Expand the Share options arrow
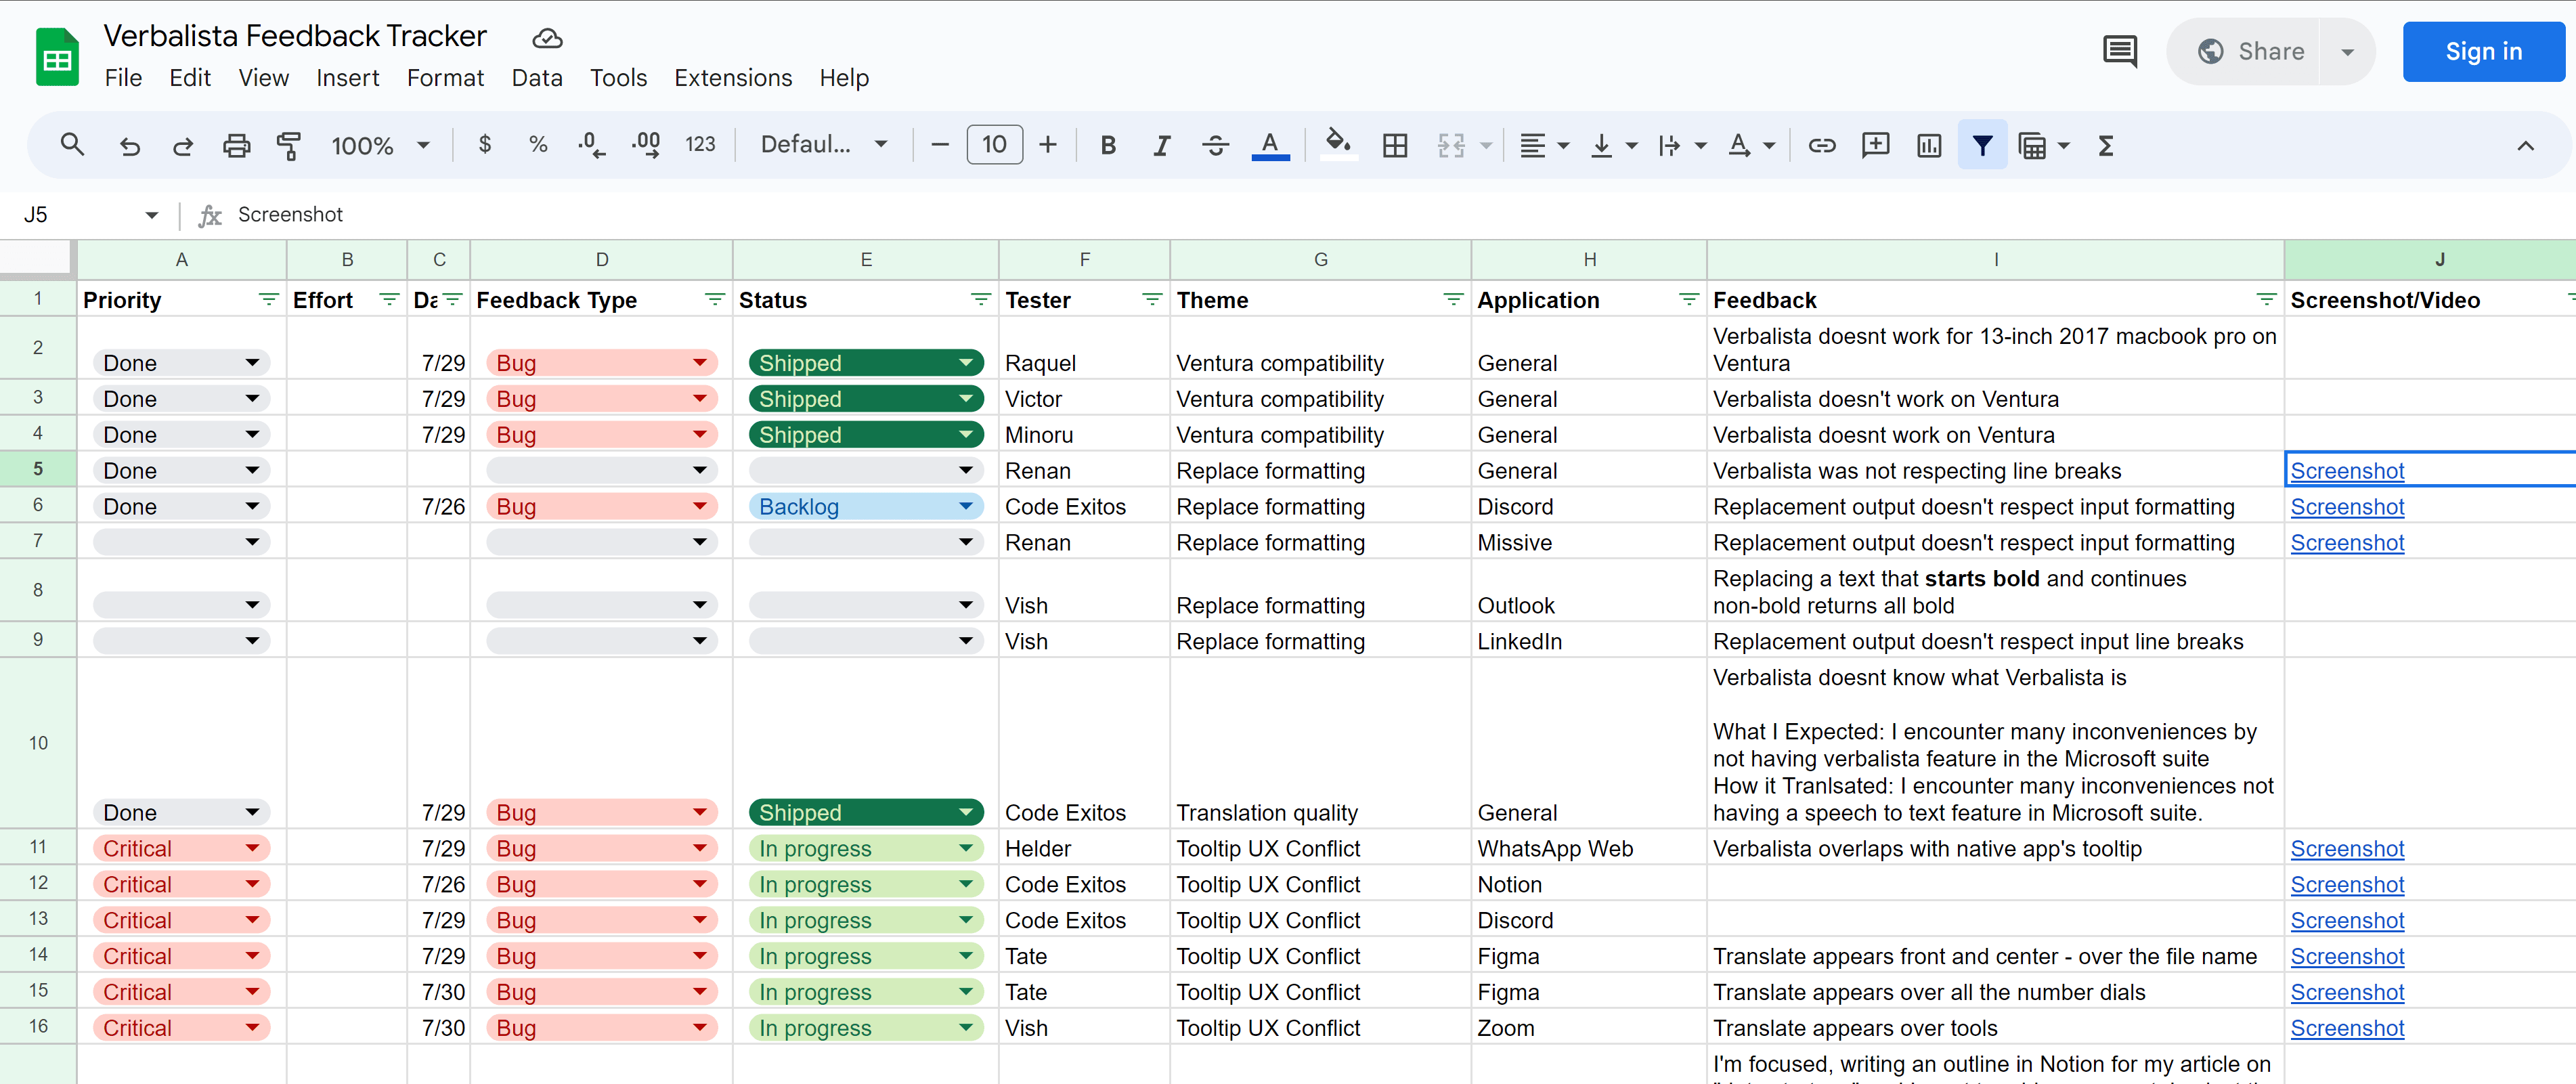Viewport: 2576px width, 1084px height. tap(2347, 52)
